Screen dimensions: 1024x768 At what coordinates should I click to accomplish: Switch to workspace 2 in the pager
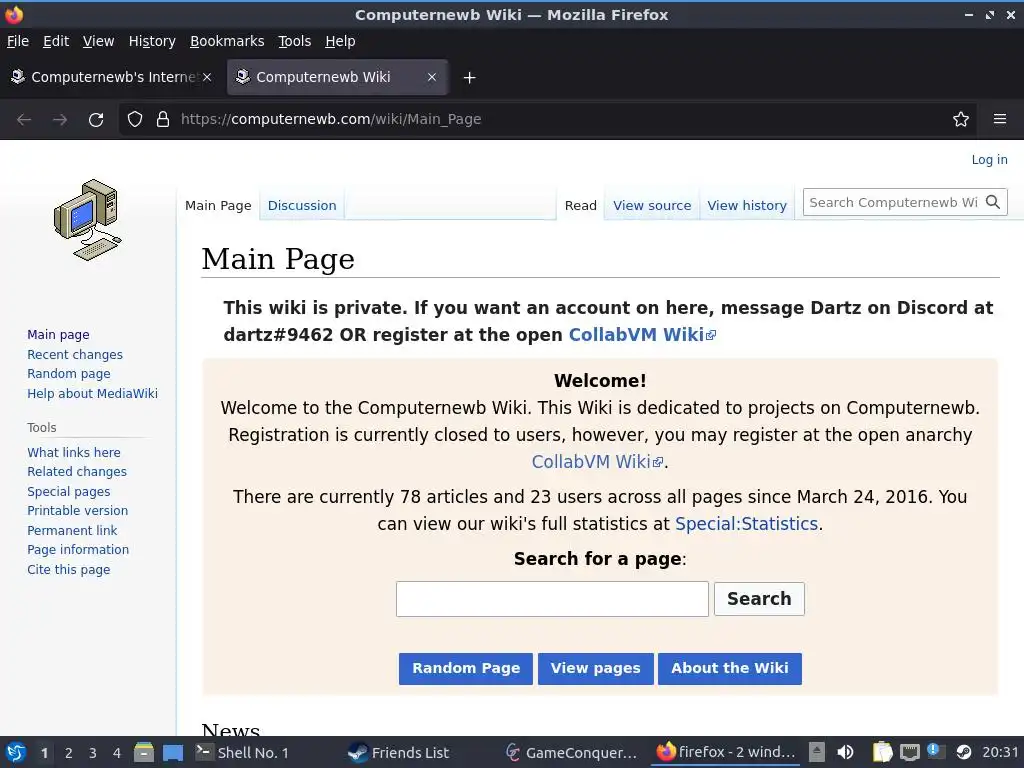tap(69, 753)
